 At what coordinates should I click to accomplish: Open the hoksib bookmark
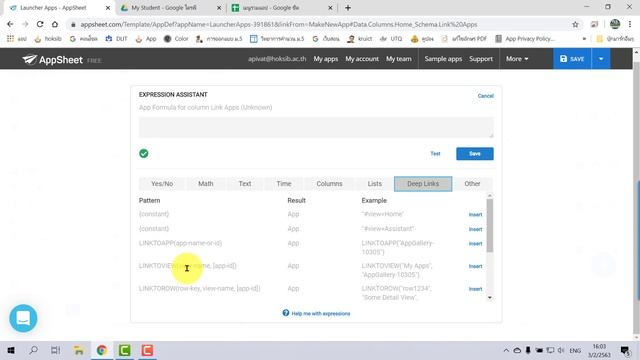(x=48, y=39)
